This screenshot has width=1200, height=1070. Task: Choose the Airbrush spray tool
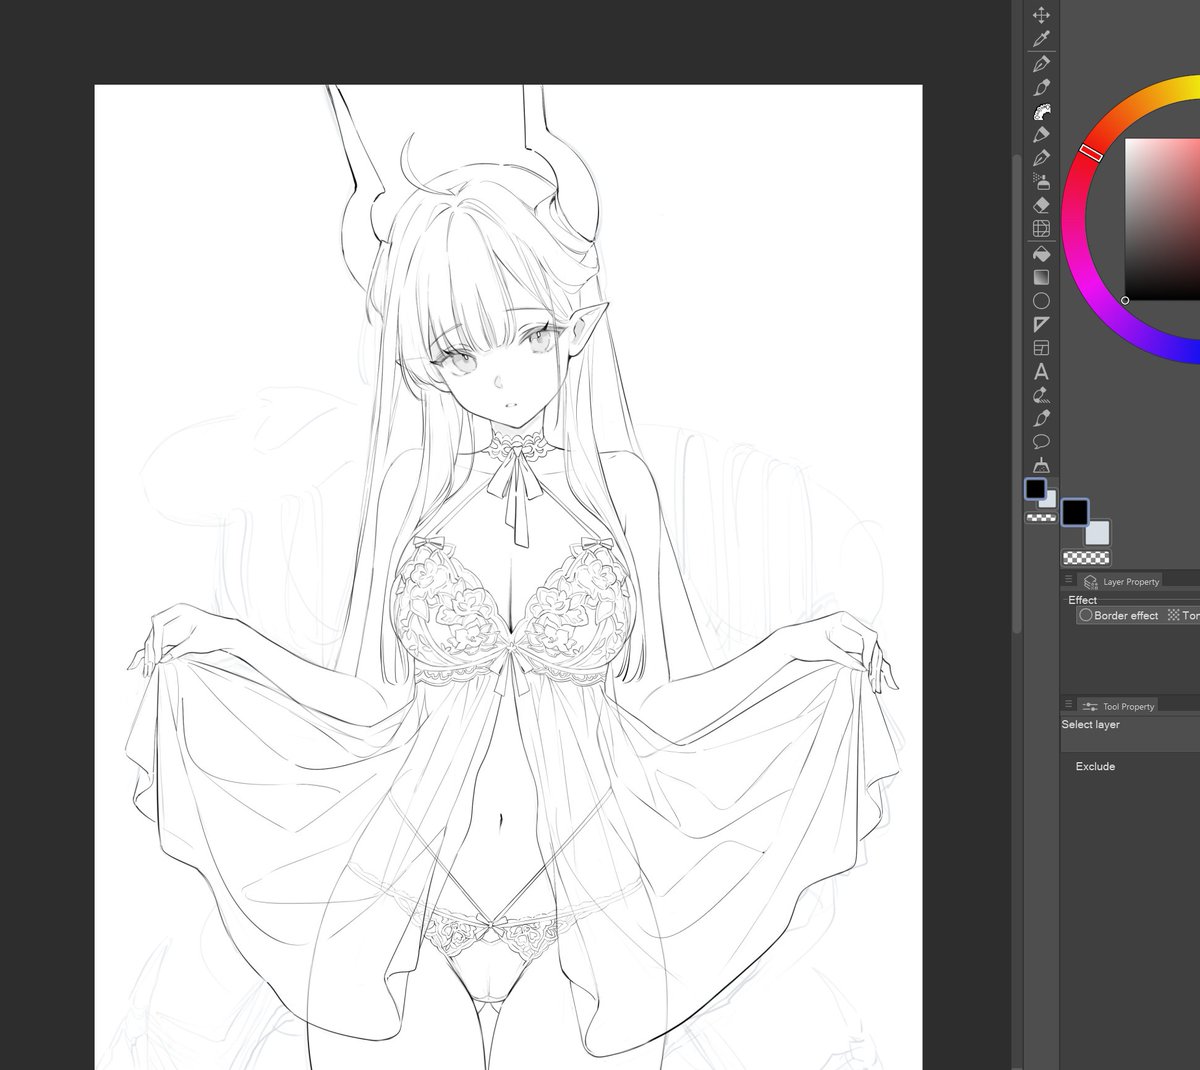1041,181
